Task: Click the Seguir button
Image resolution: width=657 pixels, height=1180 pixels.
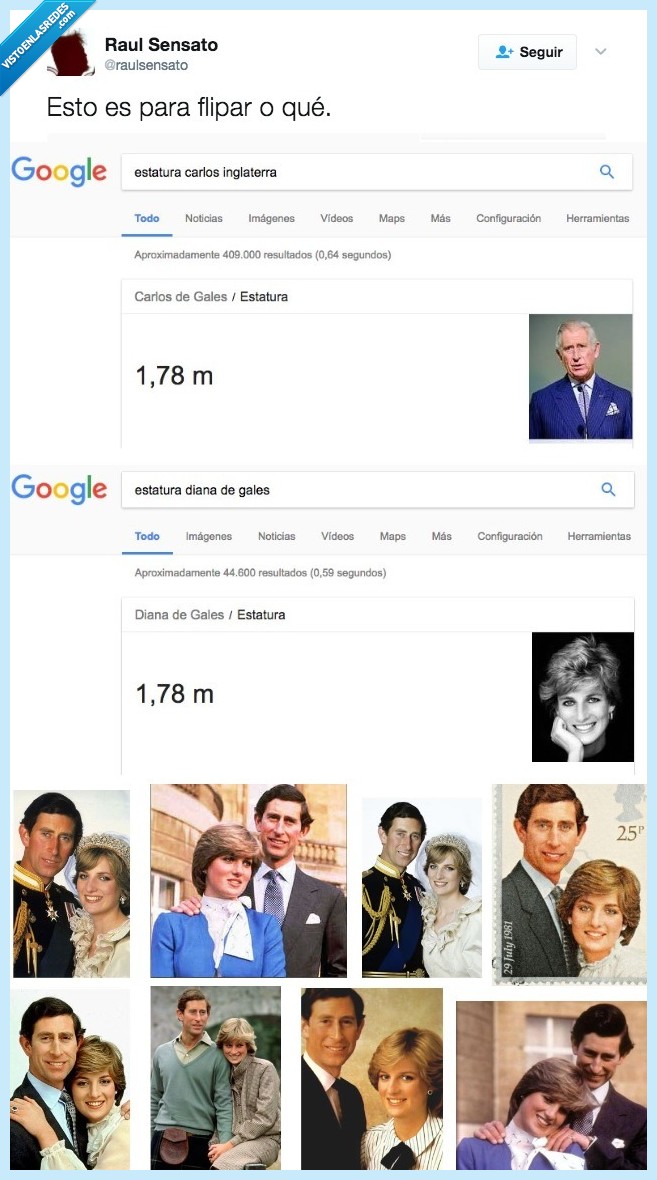Action: tap(527, 51)
